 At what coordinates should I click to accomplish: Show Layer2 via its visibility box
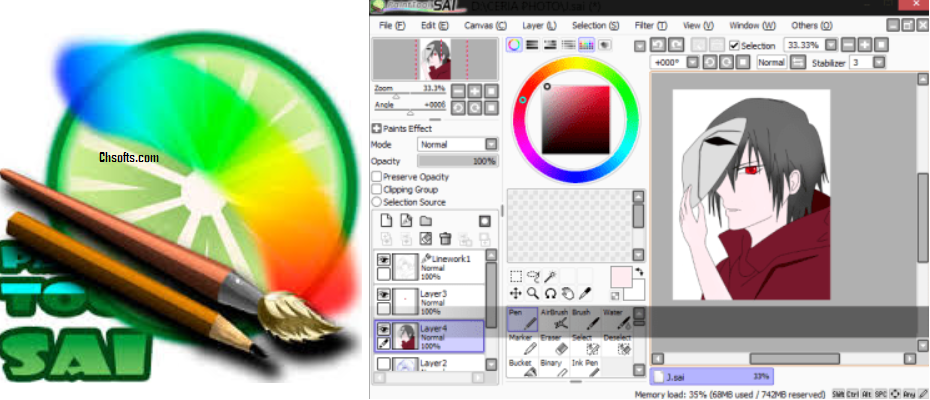click(x=384, y=363)
